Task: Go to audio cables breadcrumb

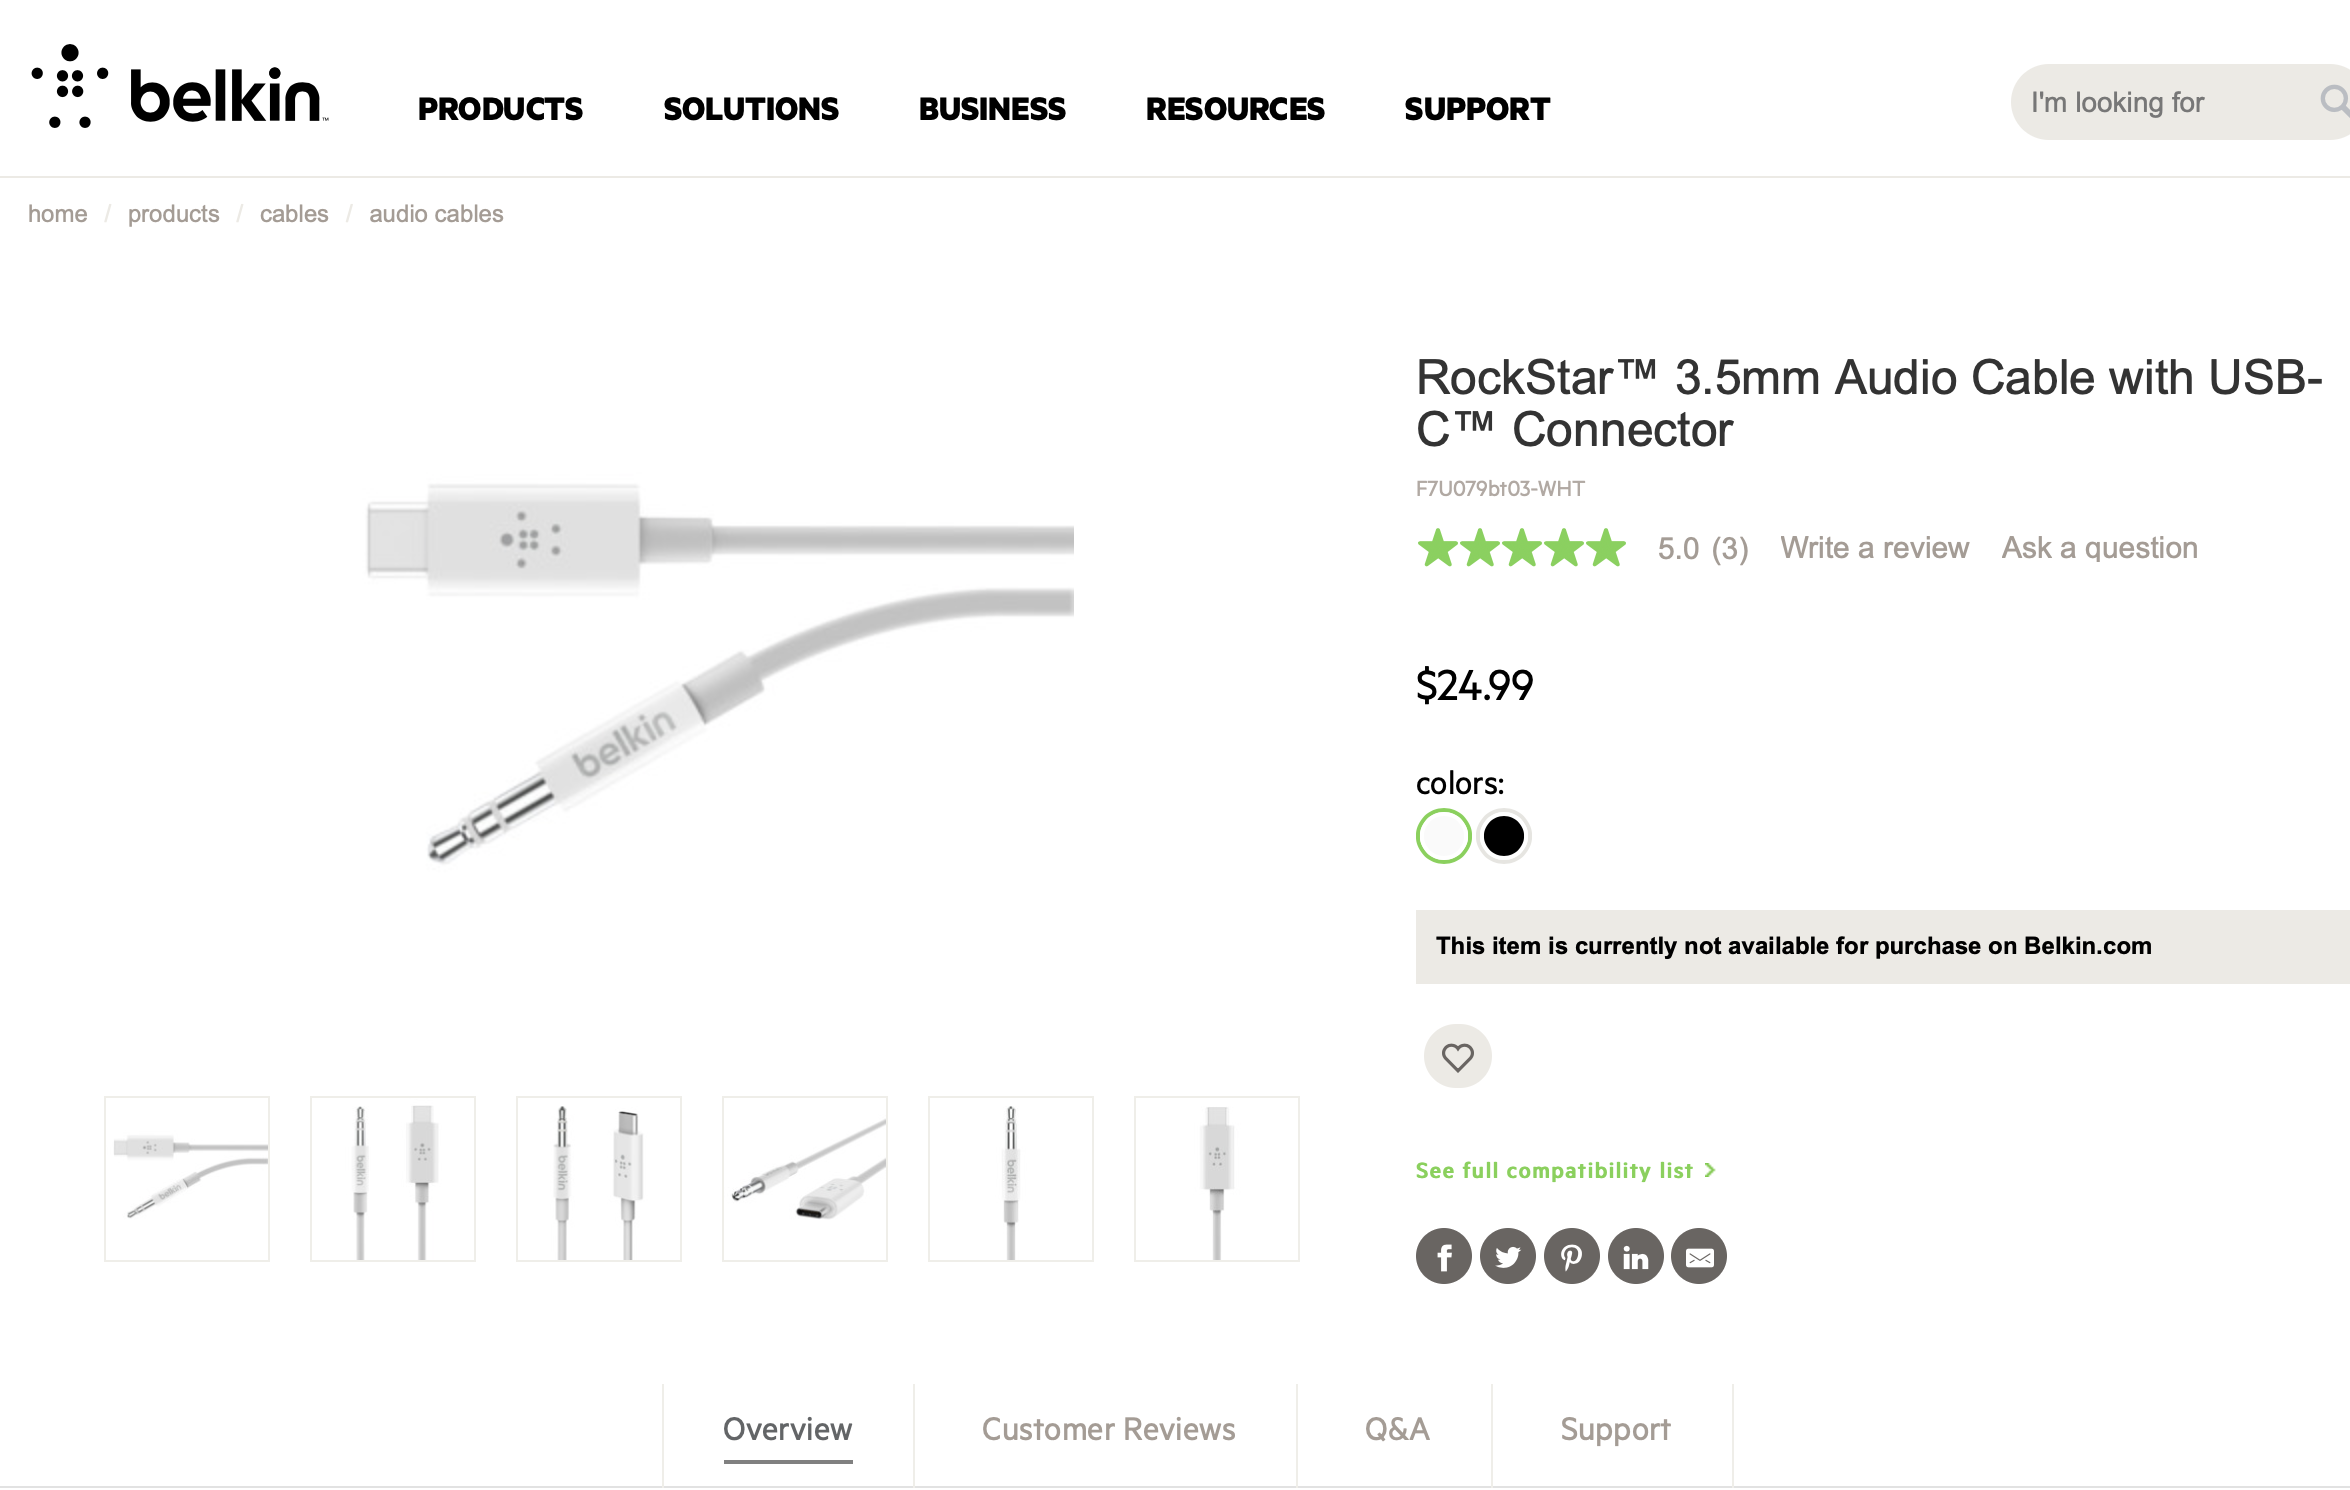Action: click(x=436, y=214)
